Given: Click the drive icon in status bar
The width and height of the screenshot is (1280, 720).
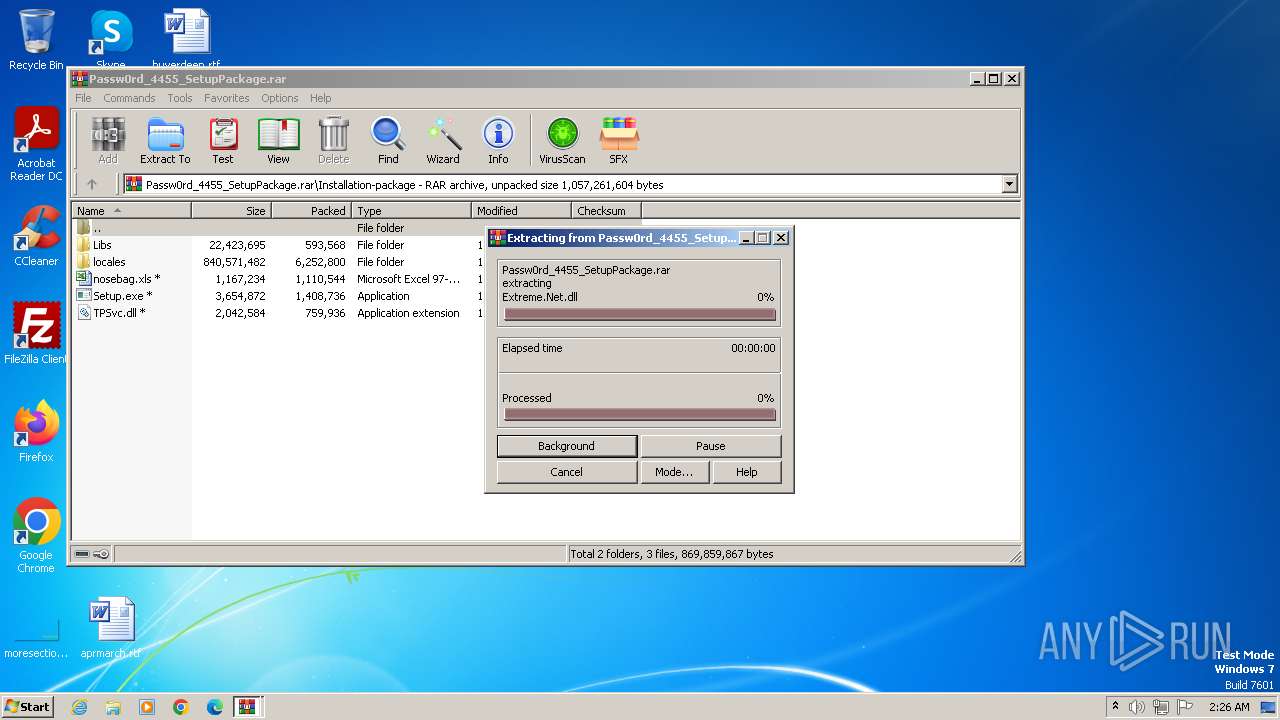Looking at the screenshot, I should [82, 554].
